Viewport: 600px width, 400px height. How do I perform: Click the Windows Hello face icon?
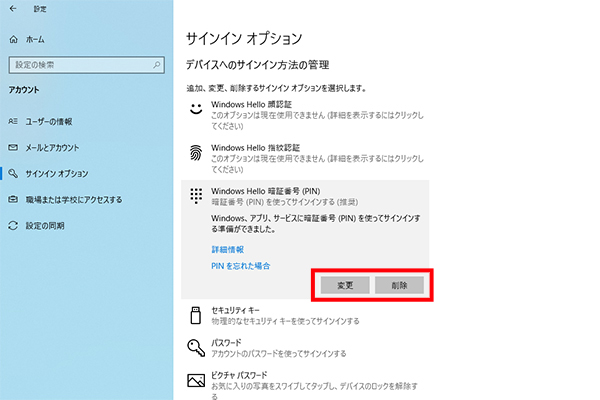pos(196,109)
